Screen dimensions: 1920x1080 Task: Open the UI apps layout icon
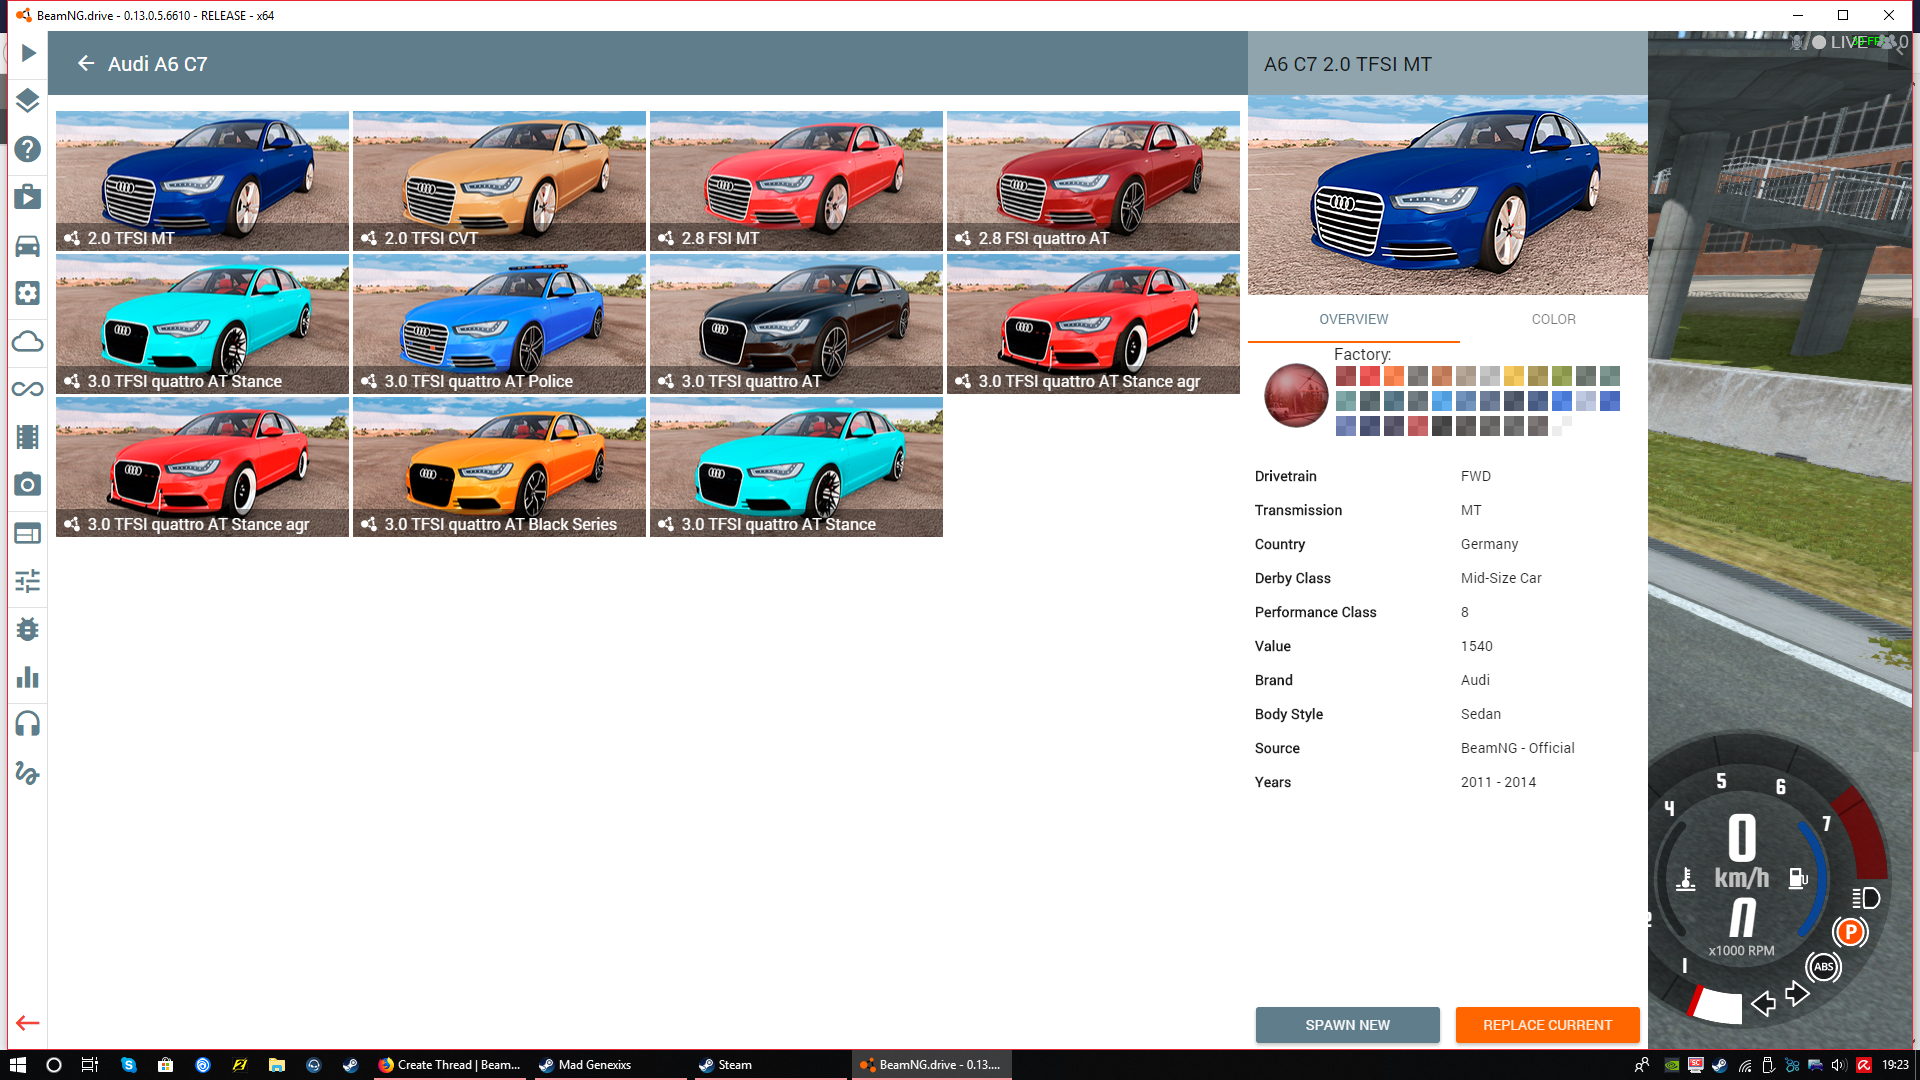pyautogui.click(x=28, y=533)
